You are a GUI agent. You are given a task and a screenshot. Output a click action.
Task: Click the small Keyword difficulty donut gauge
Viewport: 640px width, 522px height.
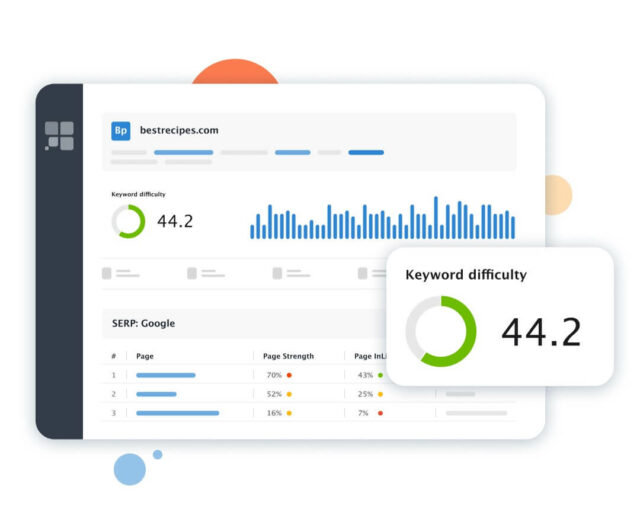click(x=128, y=221)
